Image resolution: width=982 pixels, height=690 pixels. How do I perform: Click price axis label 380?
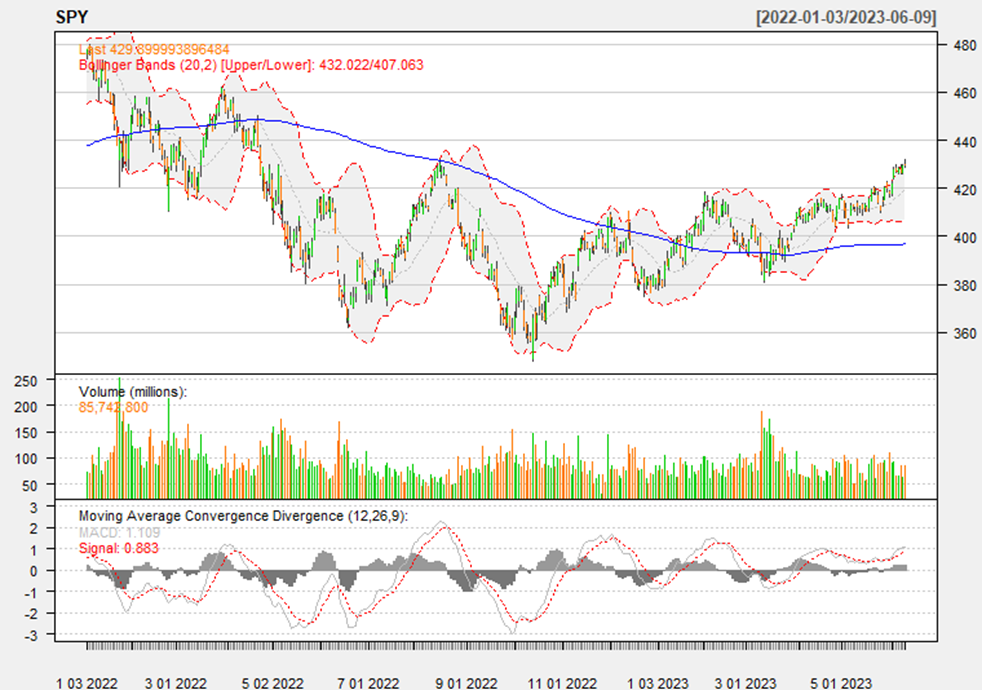(964, 286)
